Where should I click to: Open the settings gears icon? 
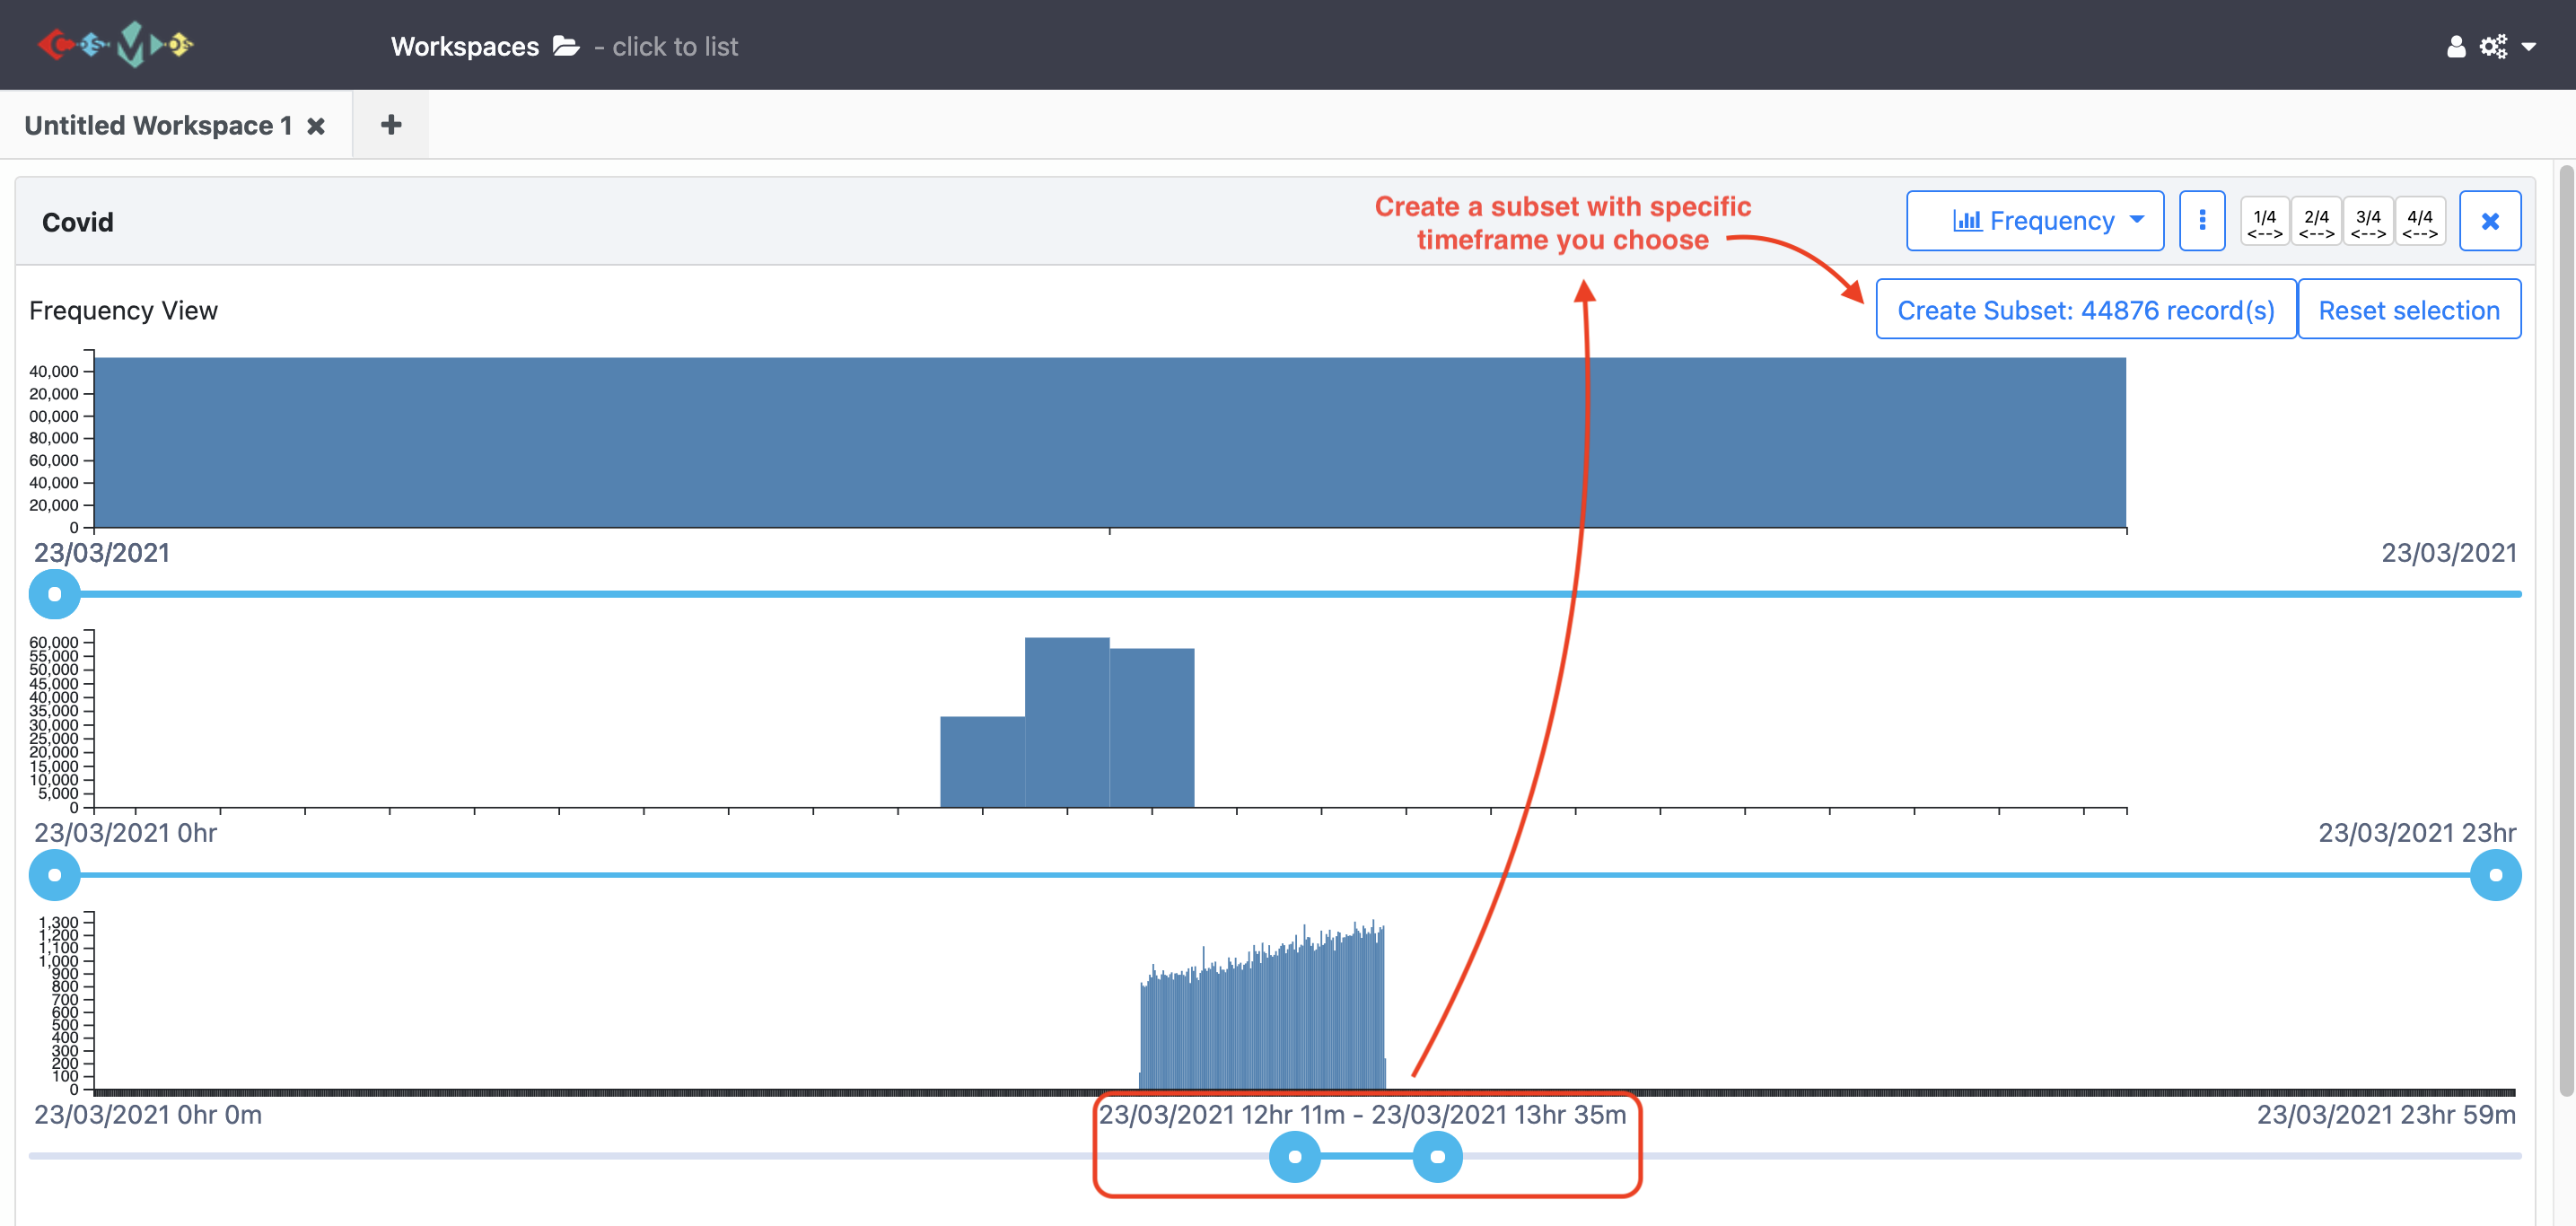(x=2493, y=46)
